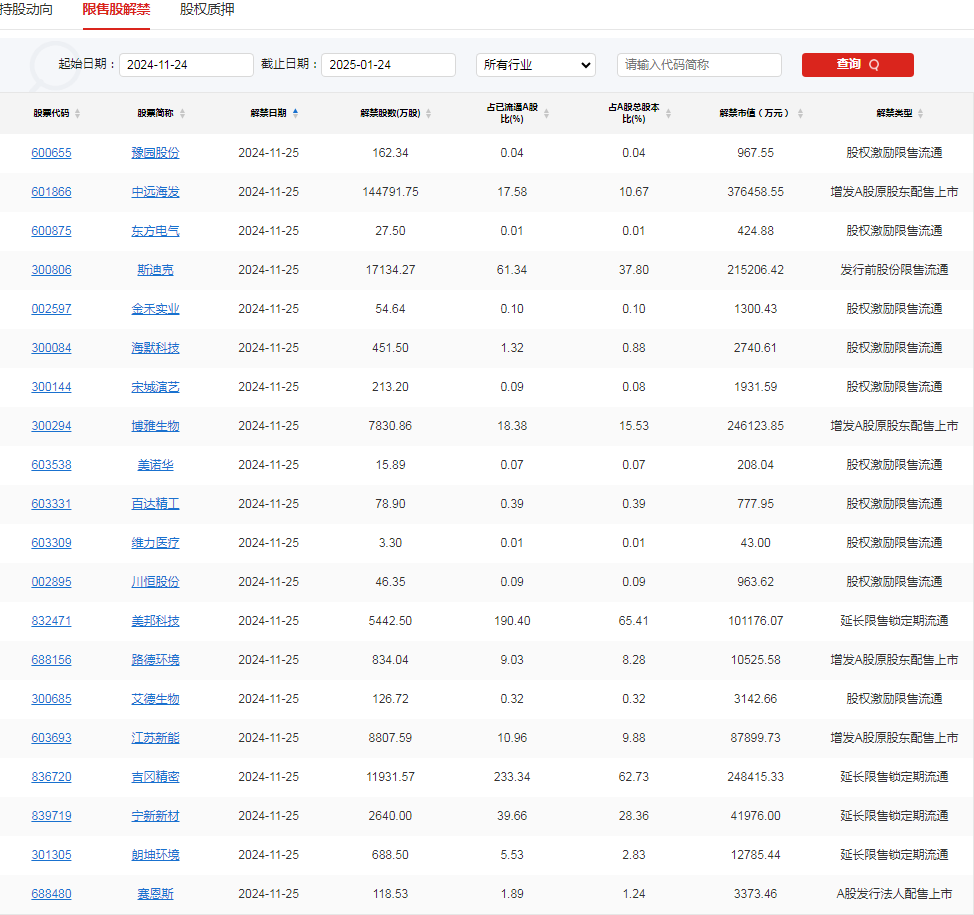This screenshot has height=915, width=974.
Task: Open the 股权质押 tab
Action: tap(207, 9)
